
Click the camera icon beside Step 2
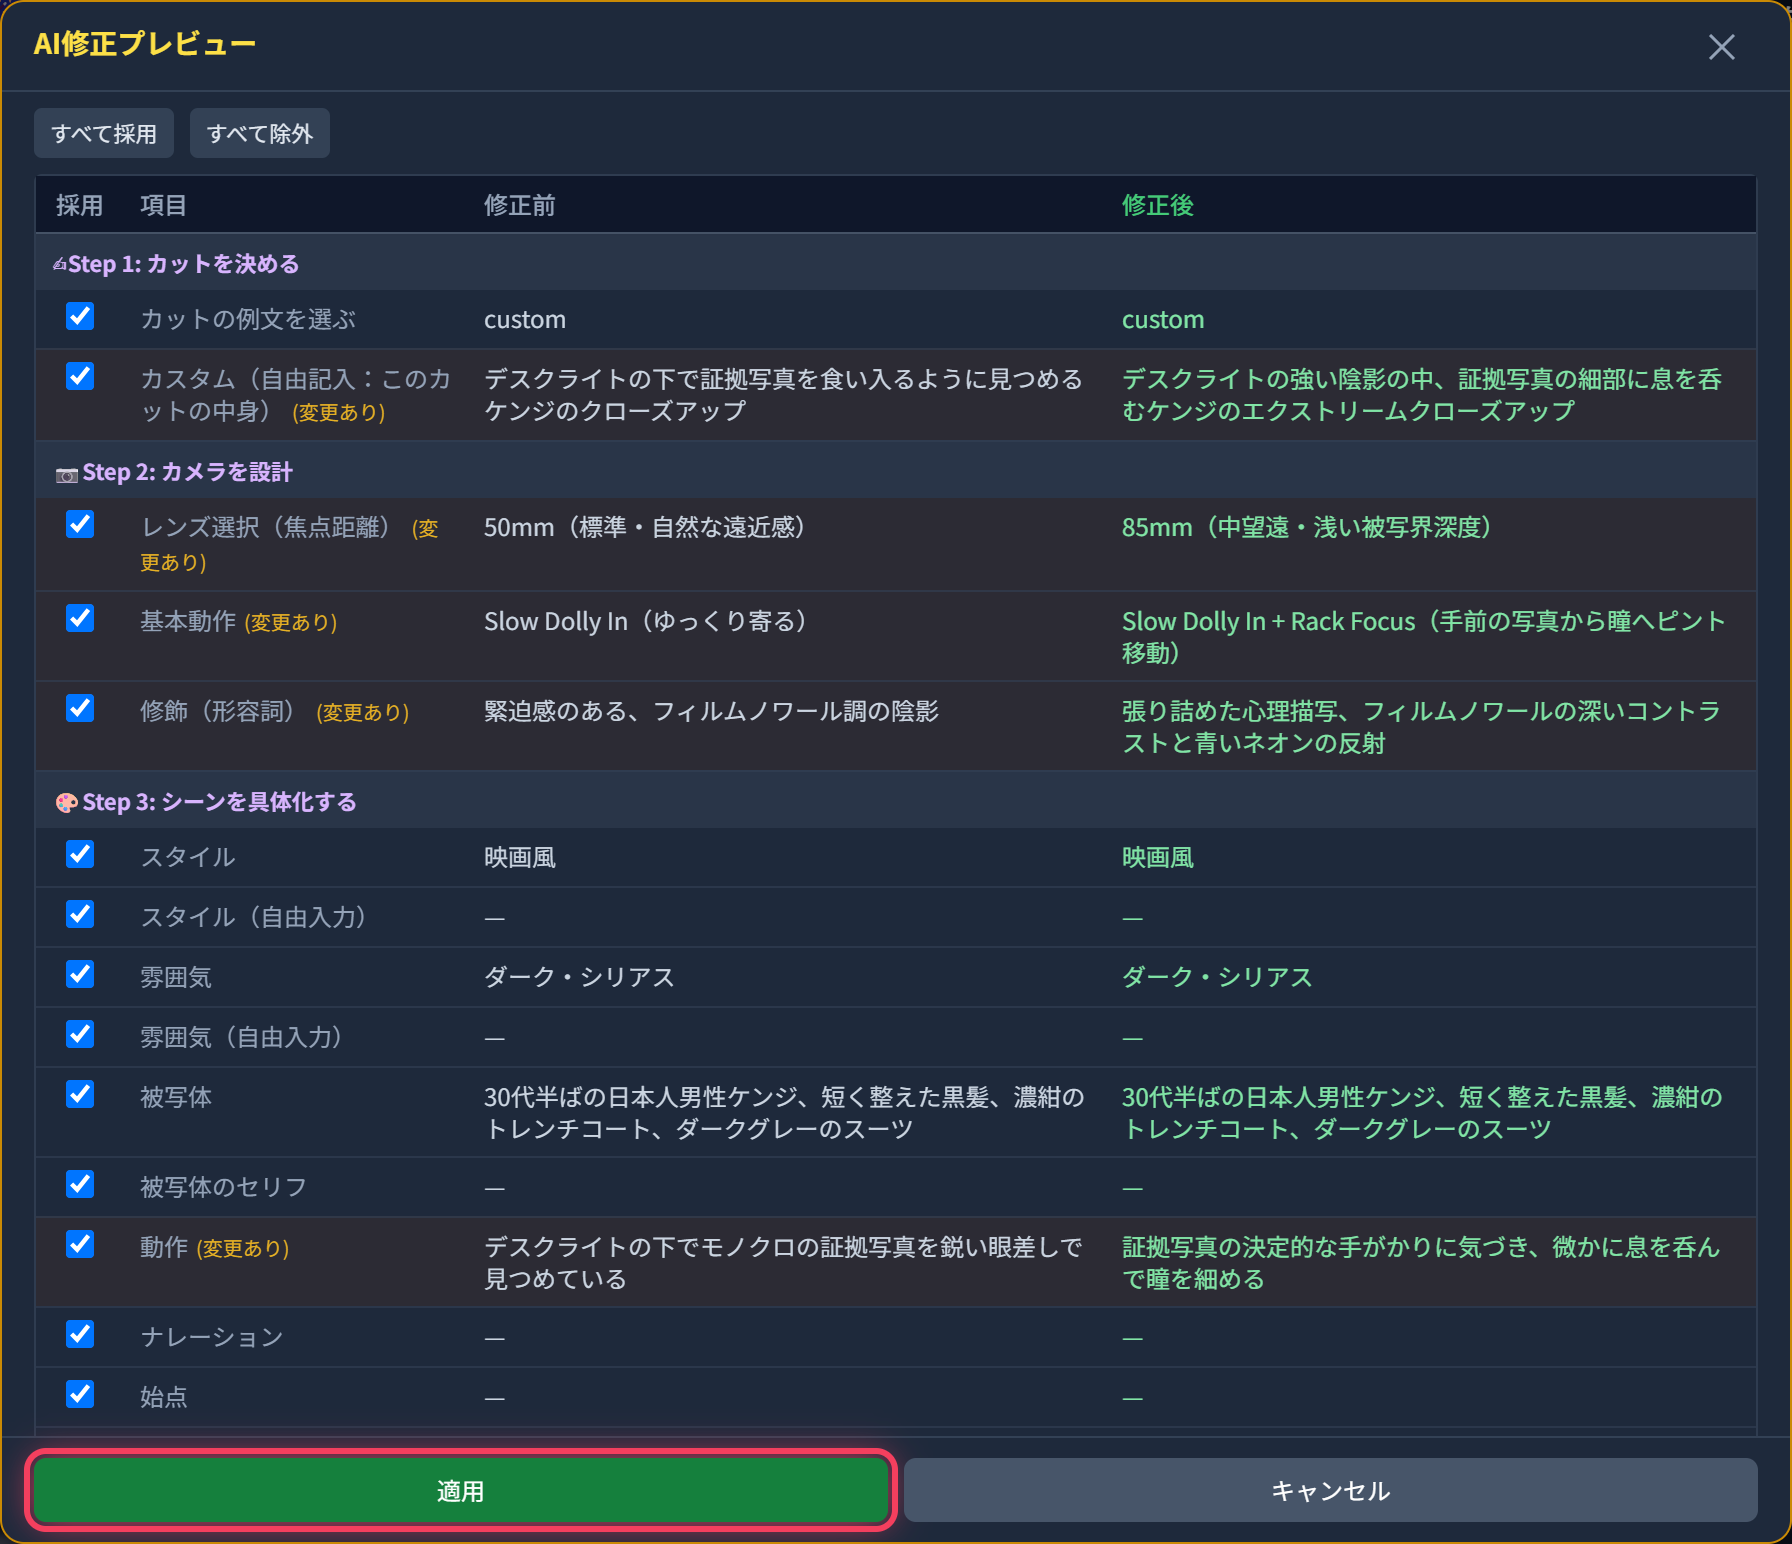(x=66, y=474)
